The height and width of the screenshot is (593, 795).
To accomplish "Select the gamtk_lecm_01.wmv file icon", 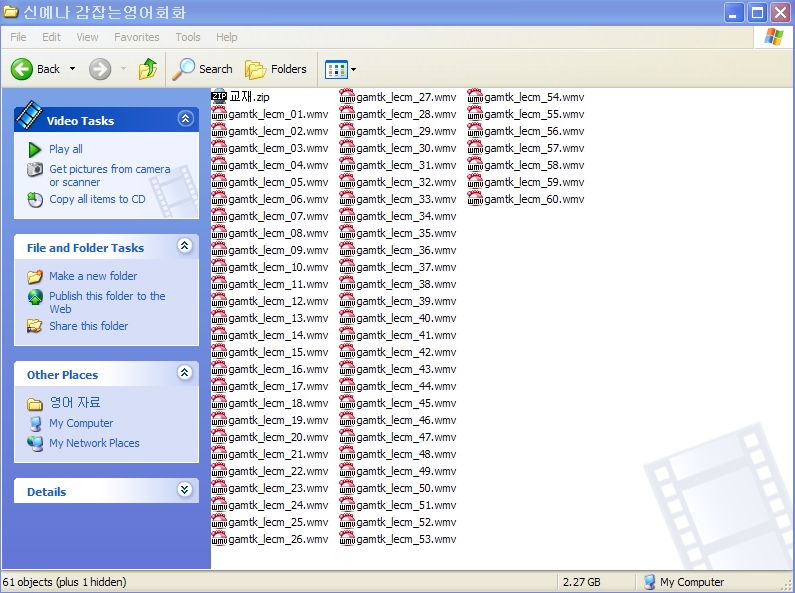I will click(219, 114).
